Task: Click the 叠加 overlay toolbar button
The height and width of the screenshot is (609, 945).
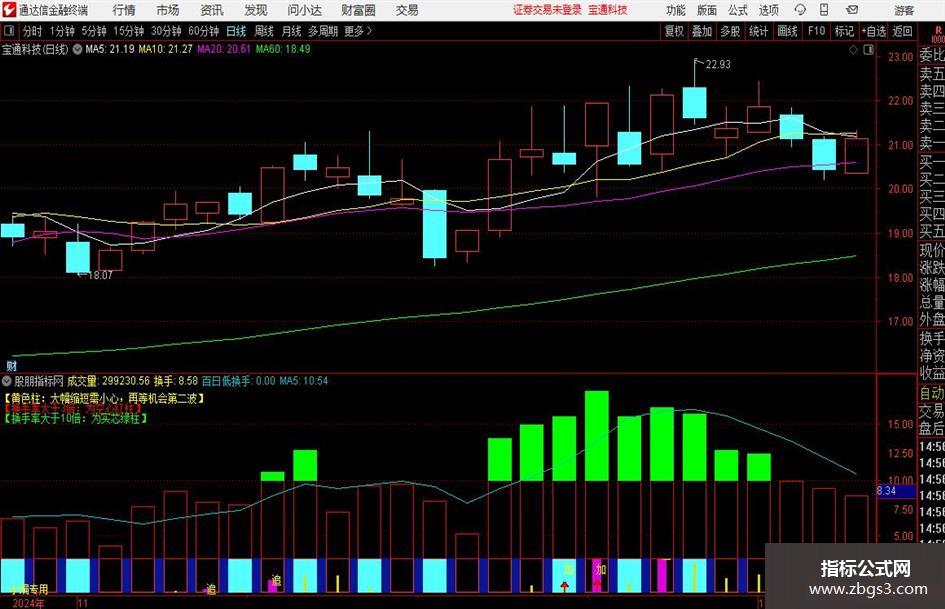Action: pyautogui.click(x=702, y=31)
